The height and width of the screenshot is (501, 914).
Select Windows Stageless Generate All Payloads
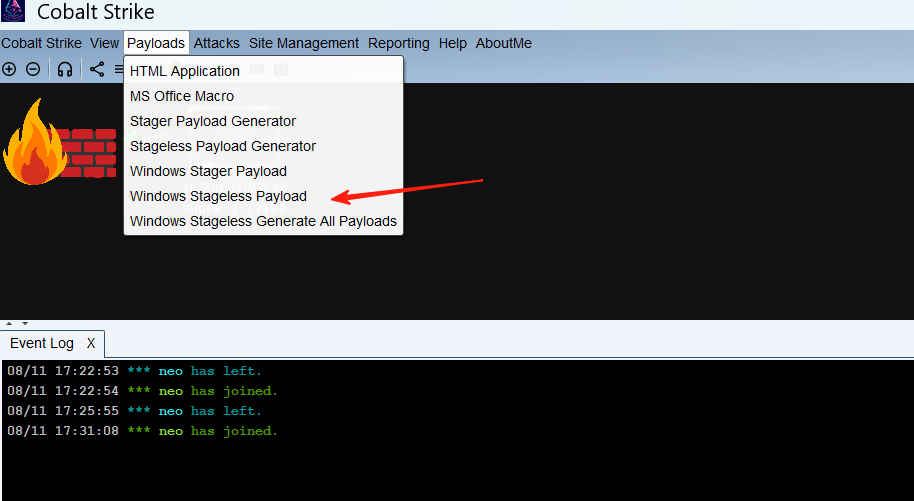pos(263,222)
